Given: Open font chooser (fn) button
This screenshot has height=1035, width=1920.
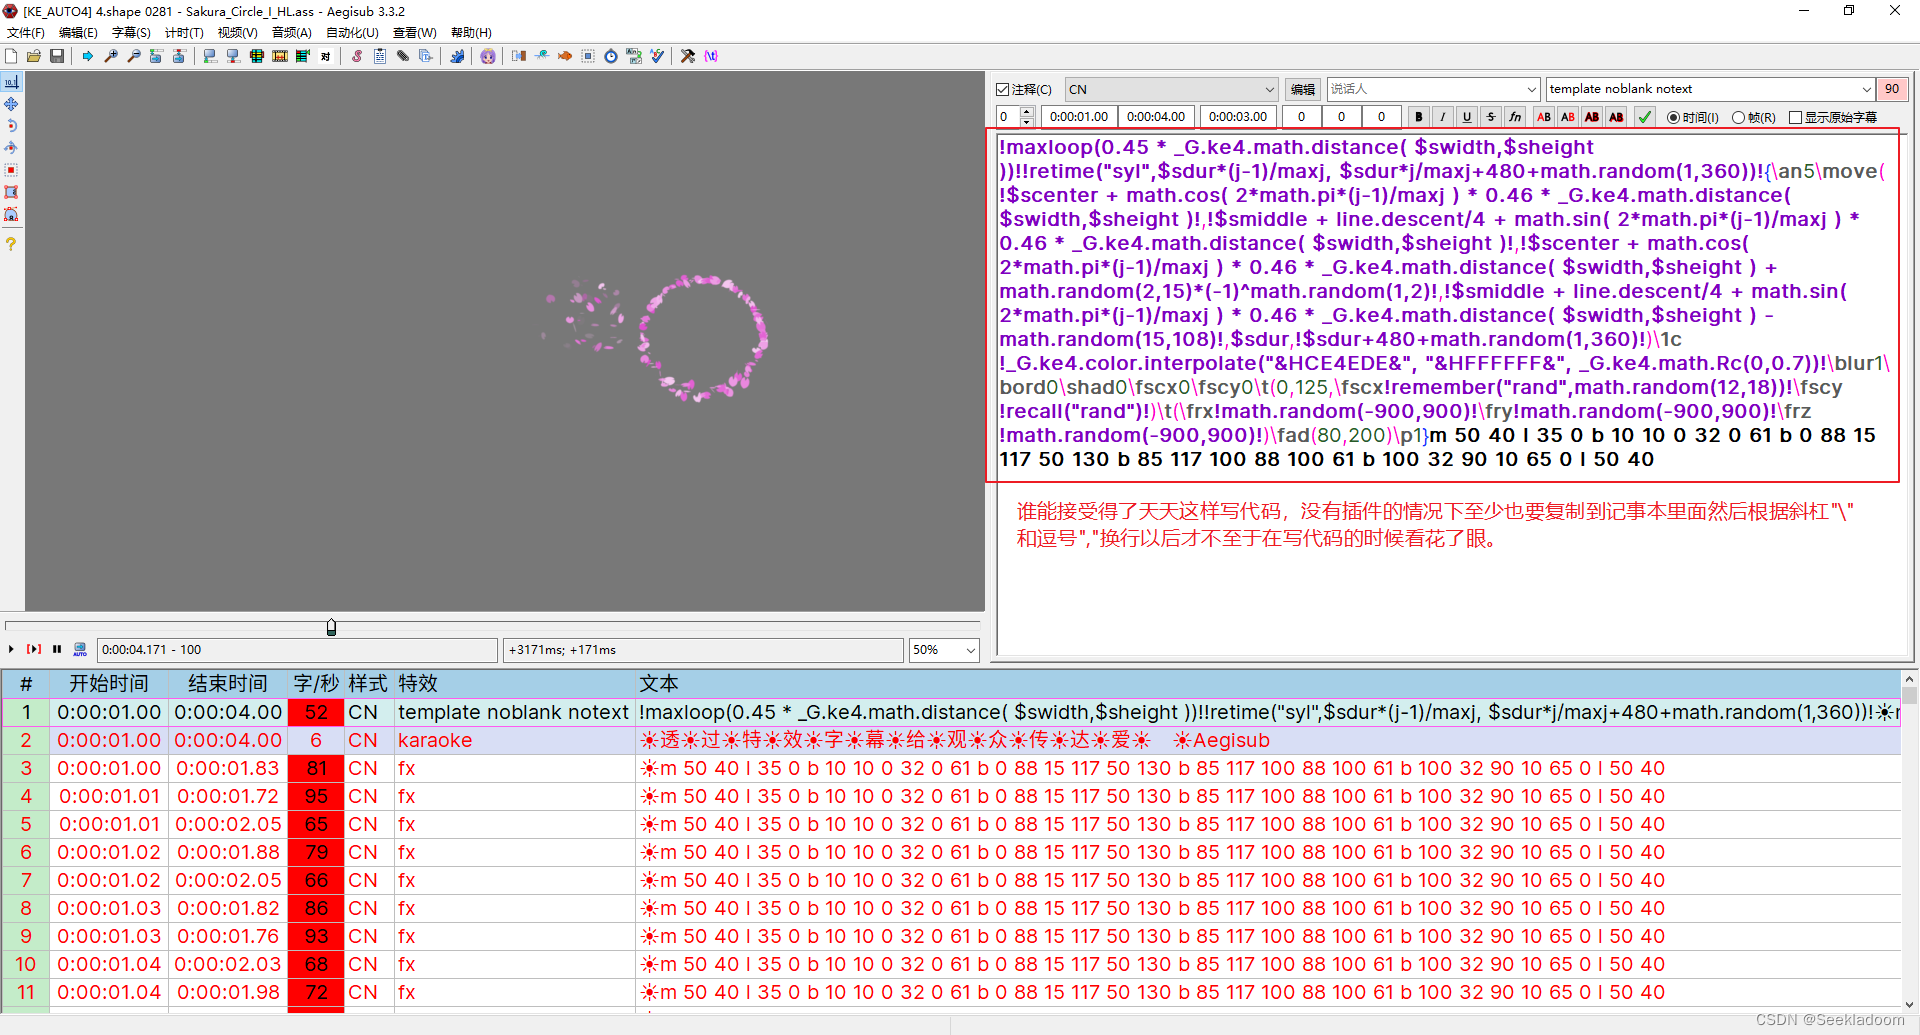Looking at the screenshot, I should click(x=1515, y=117).
